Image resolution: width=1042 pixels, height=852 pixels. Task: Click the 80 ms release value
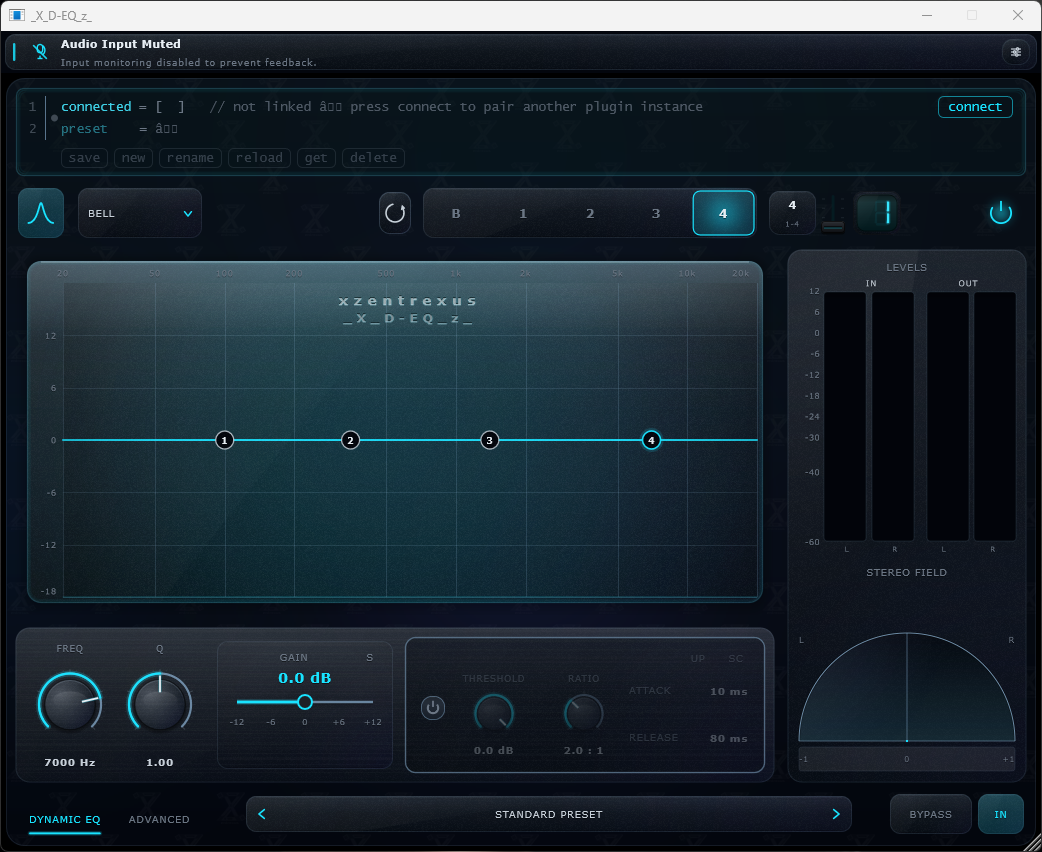[x=728, y=739]
